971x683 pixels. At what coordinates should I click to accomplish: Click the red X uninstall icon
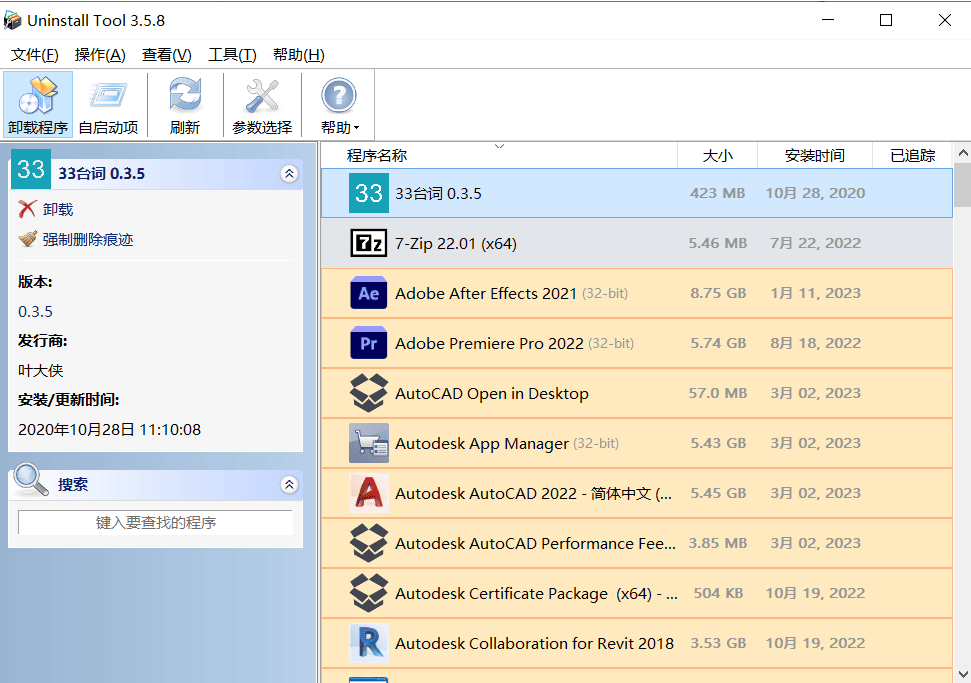[27, 209]
